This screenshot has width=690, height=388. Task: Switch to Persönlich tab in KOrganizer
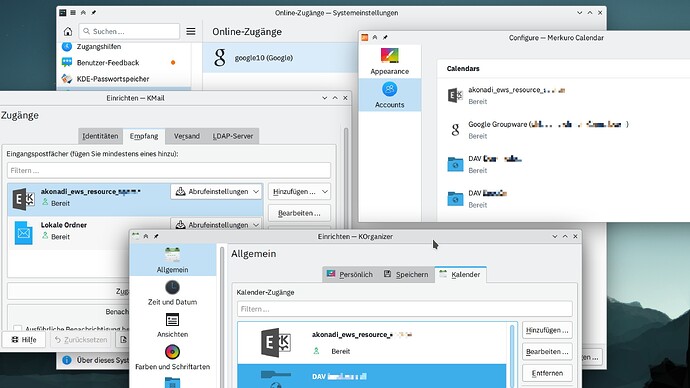pyautogui.click(x=350, y=274)
